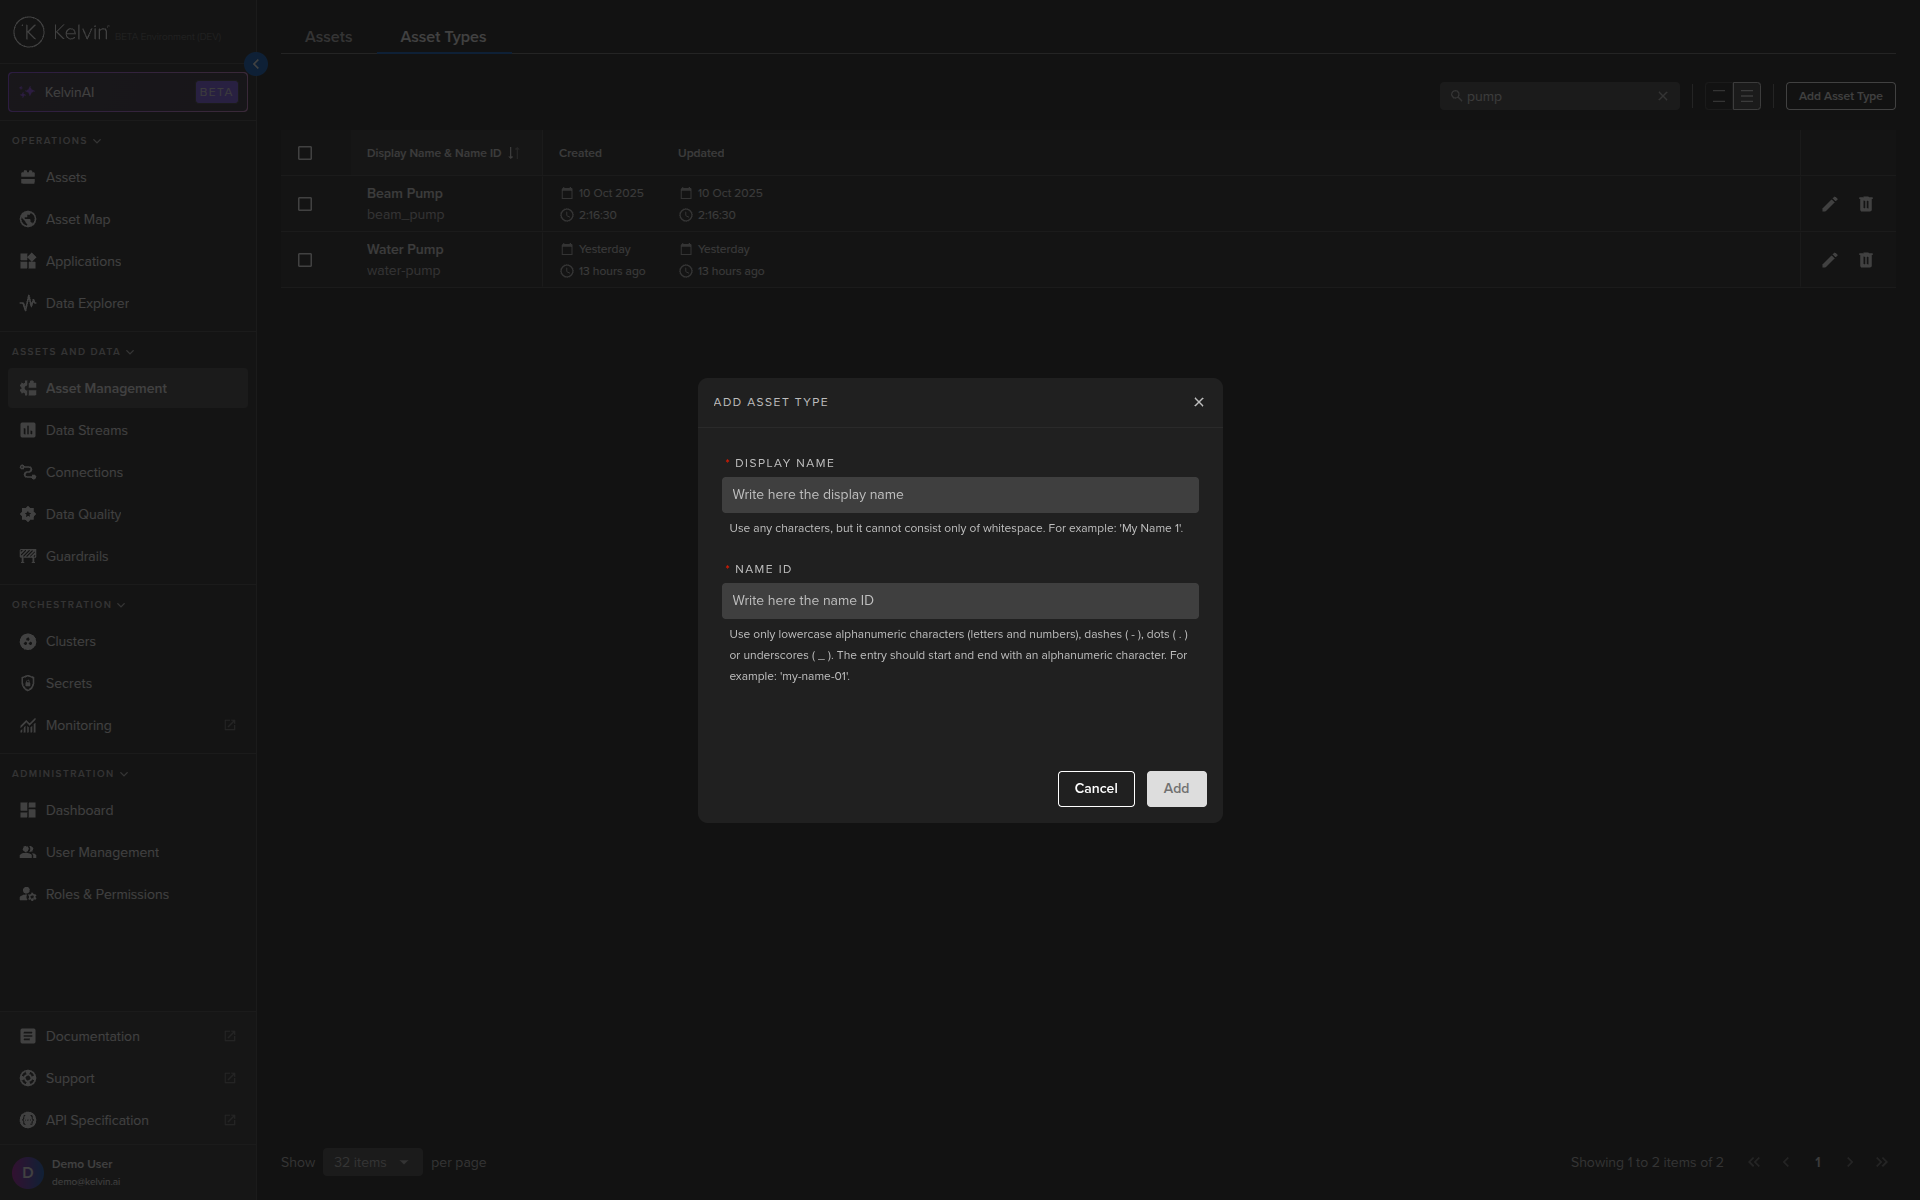Check the Water Pump row checkbox
This screenshot has width=1920, height=1200.
pyautogui.click(x=305, y=260)
